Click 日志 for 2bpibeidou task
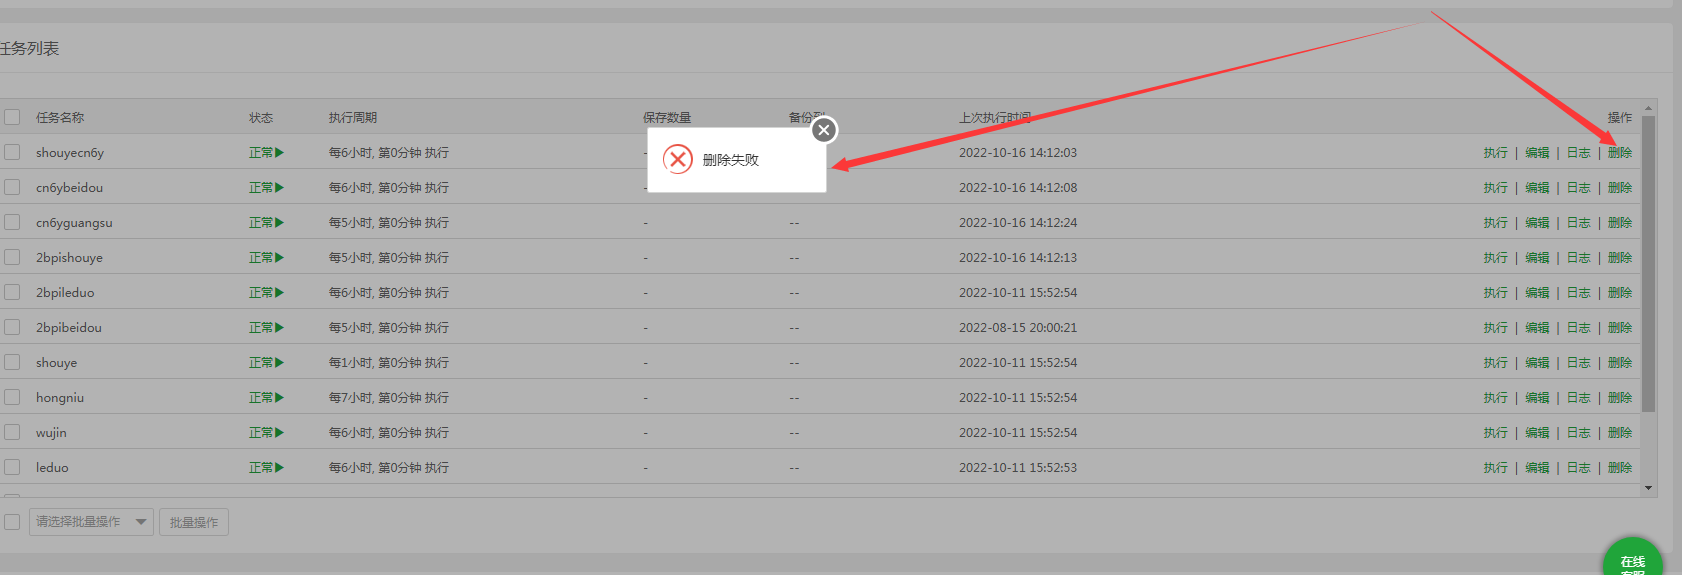Viewport: 1682px width, 575px height. pyautogui.click(x=1578, y=328)
